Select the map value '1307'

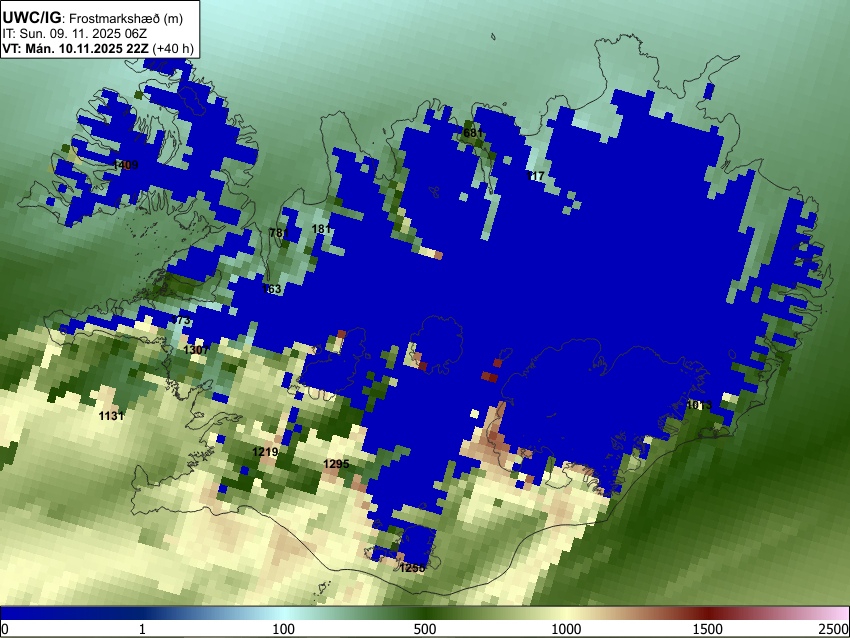196,350
